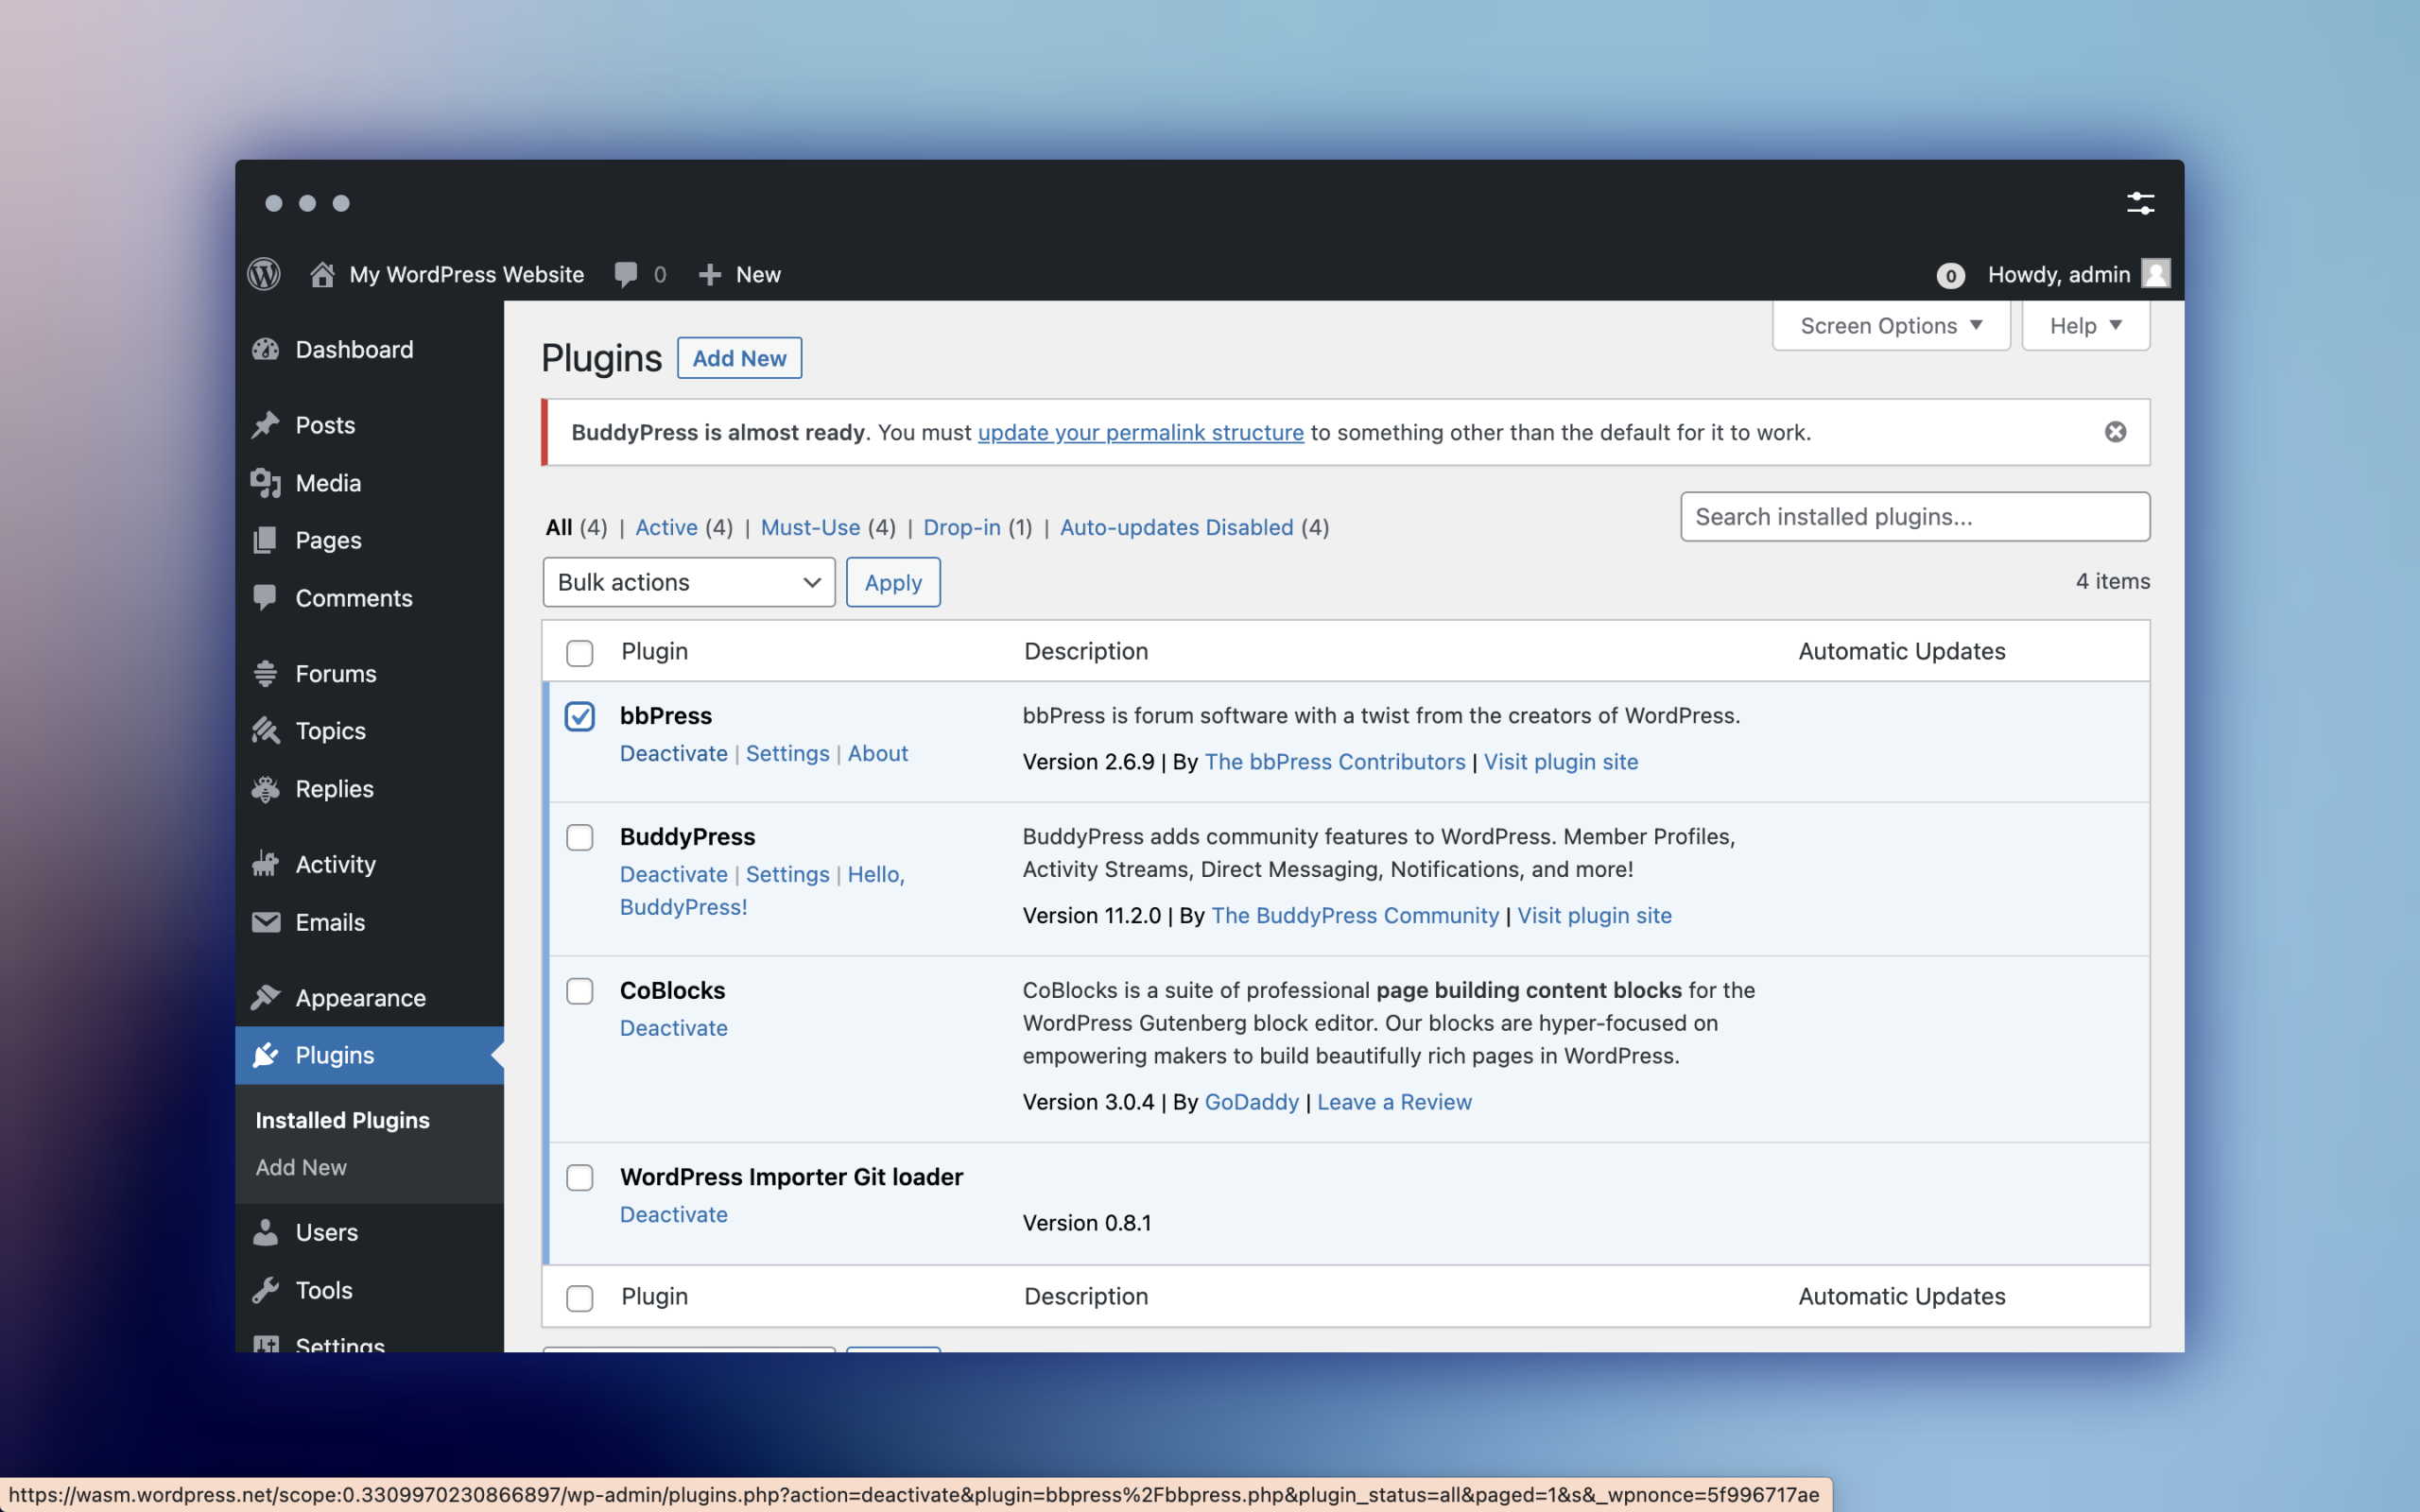Open The BuddyPress Community link
Image resolution: width=2420 pixels, height=1512 pixels.
1355,915
